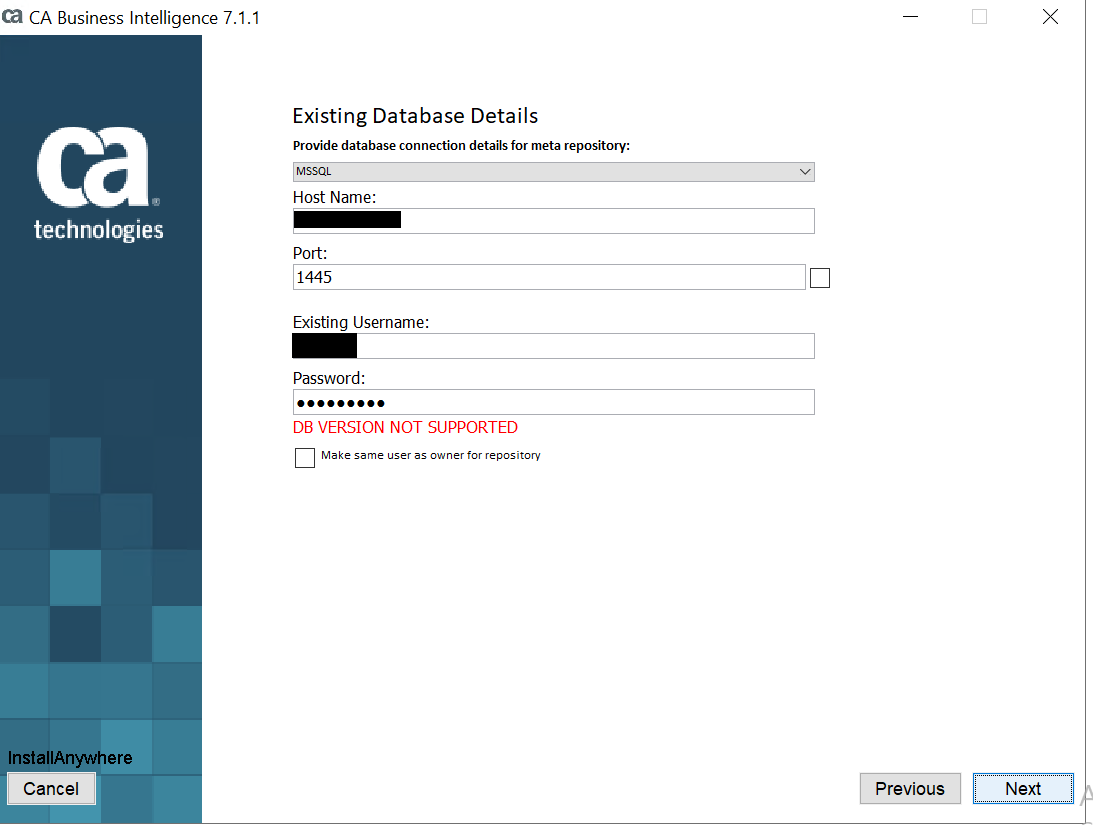Screen dimensions: 1093x825
Task: Click the Make same user label text
Action: tap(431, 455)
